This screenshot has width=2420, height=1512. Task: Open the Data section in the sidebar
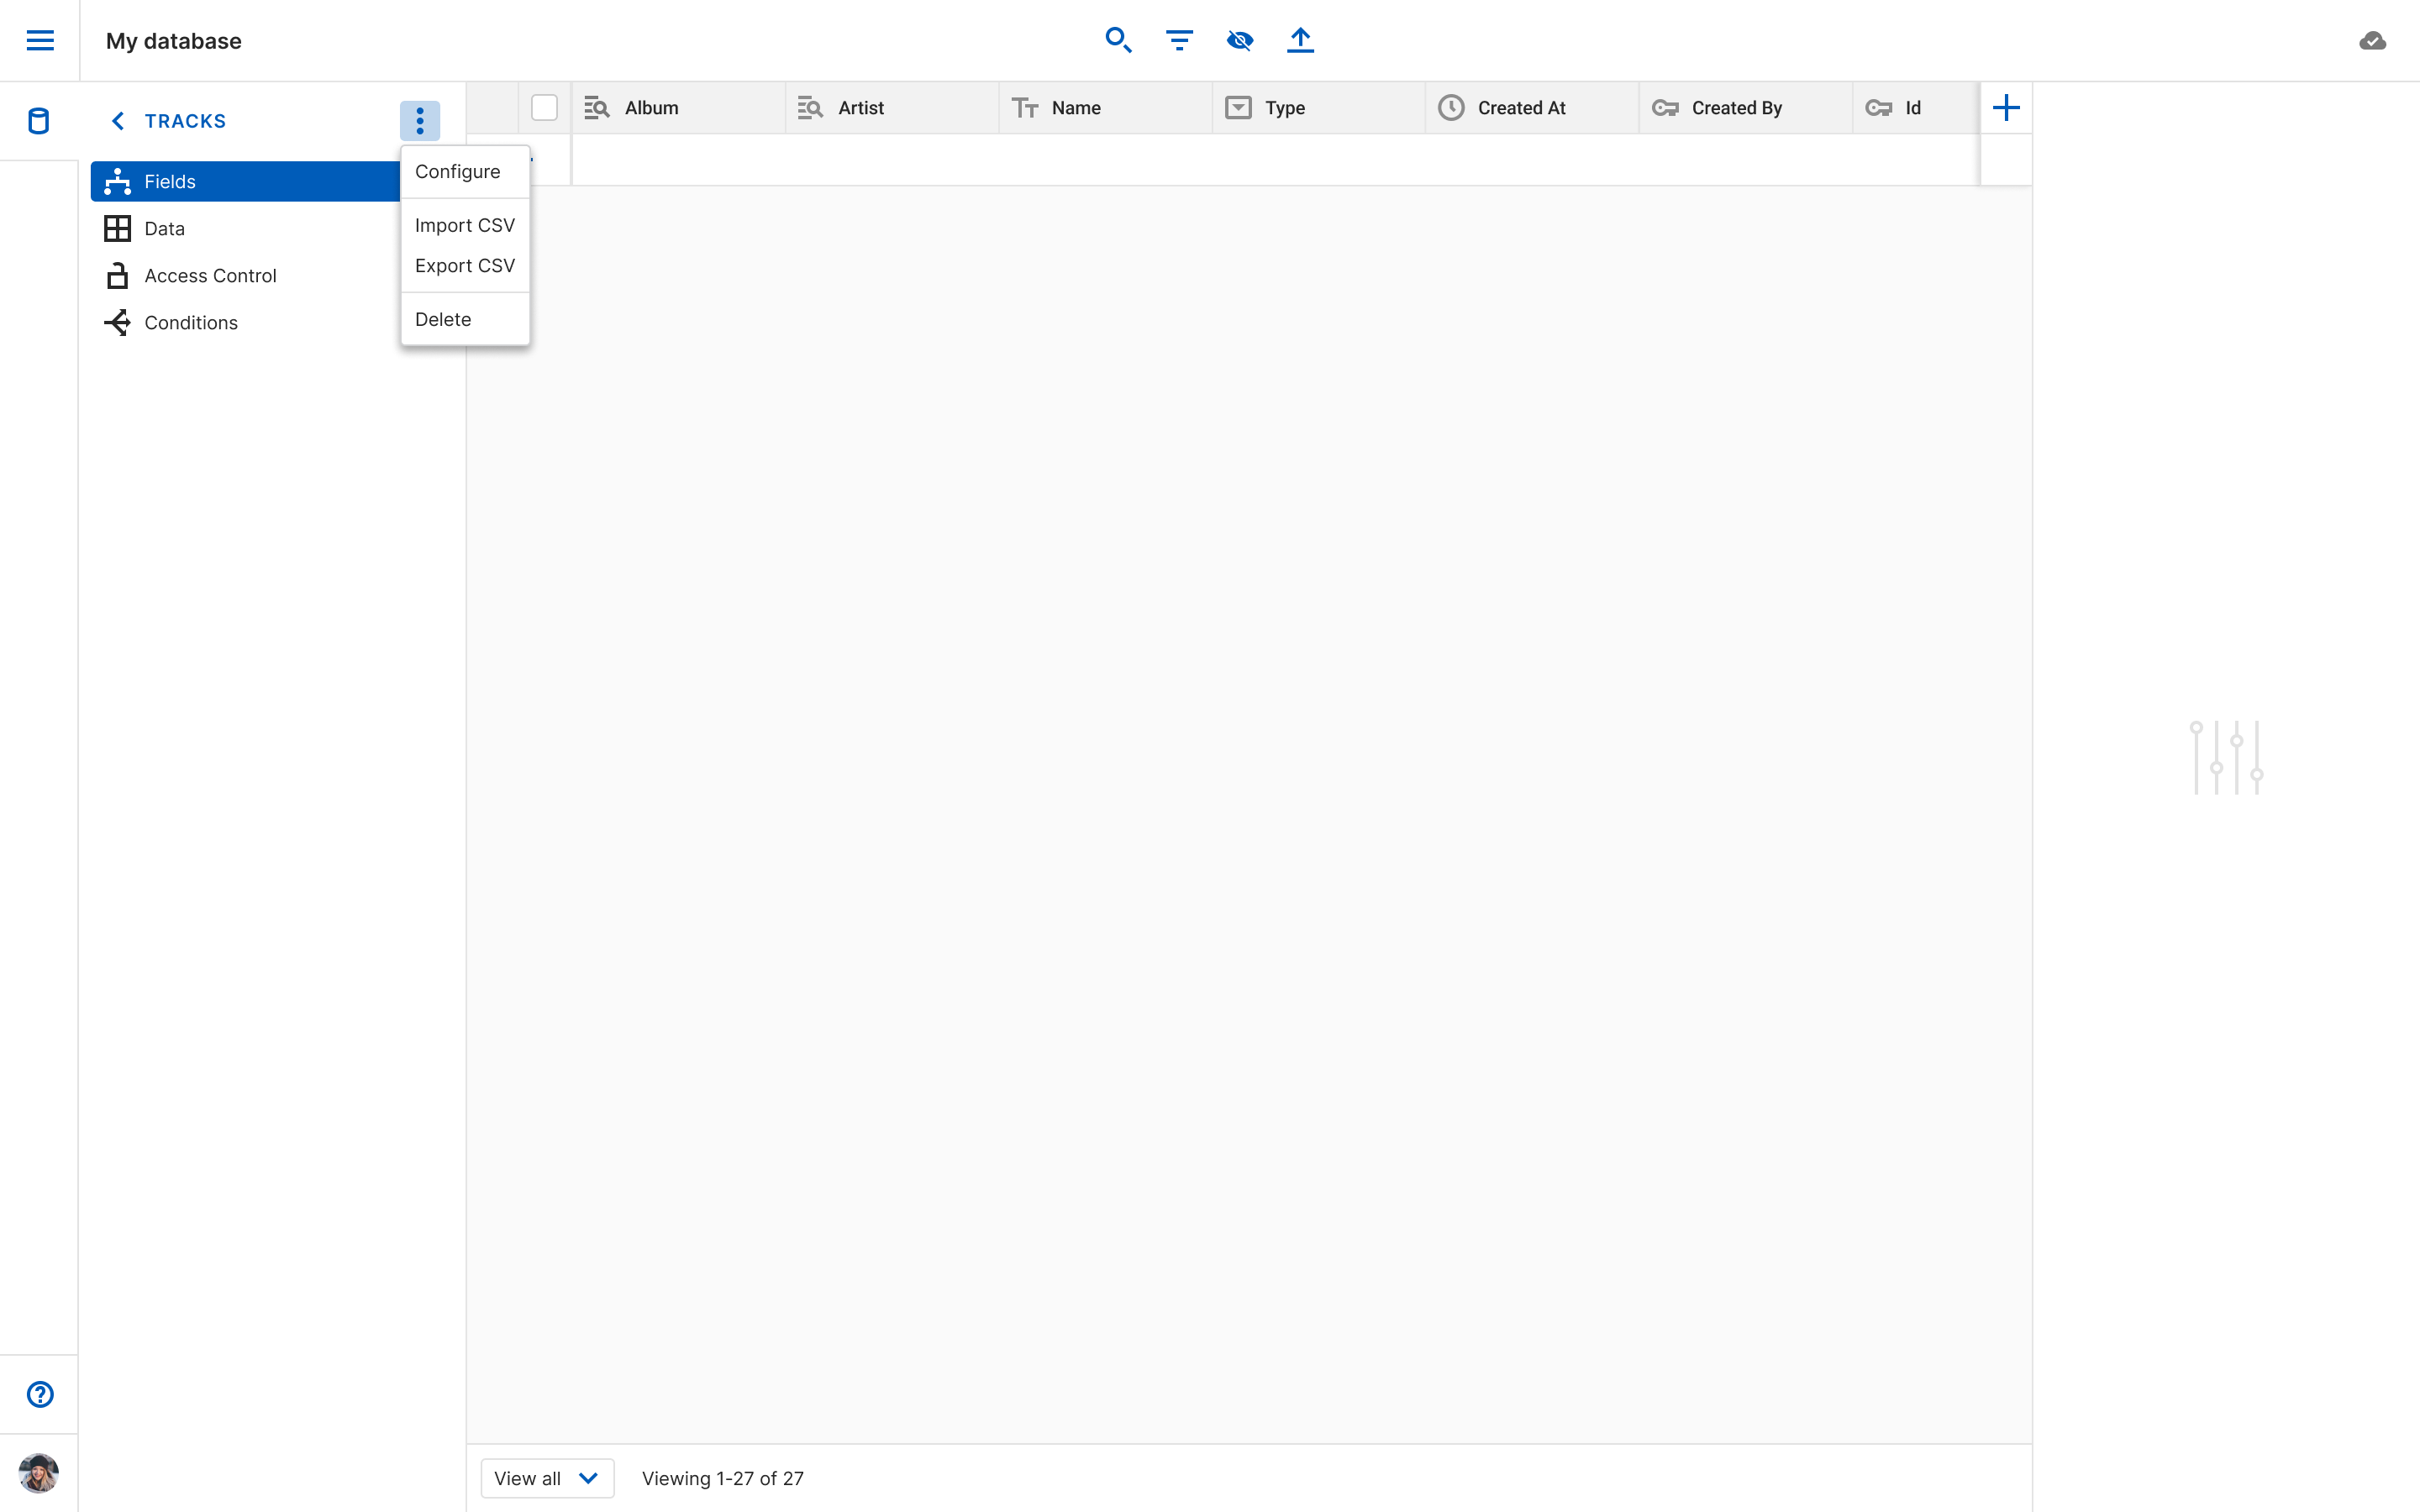[164, 229]
